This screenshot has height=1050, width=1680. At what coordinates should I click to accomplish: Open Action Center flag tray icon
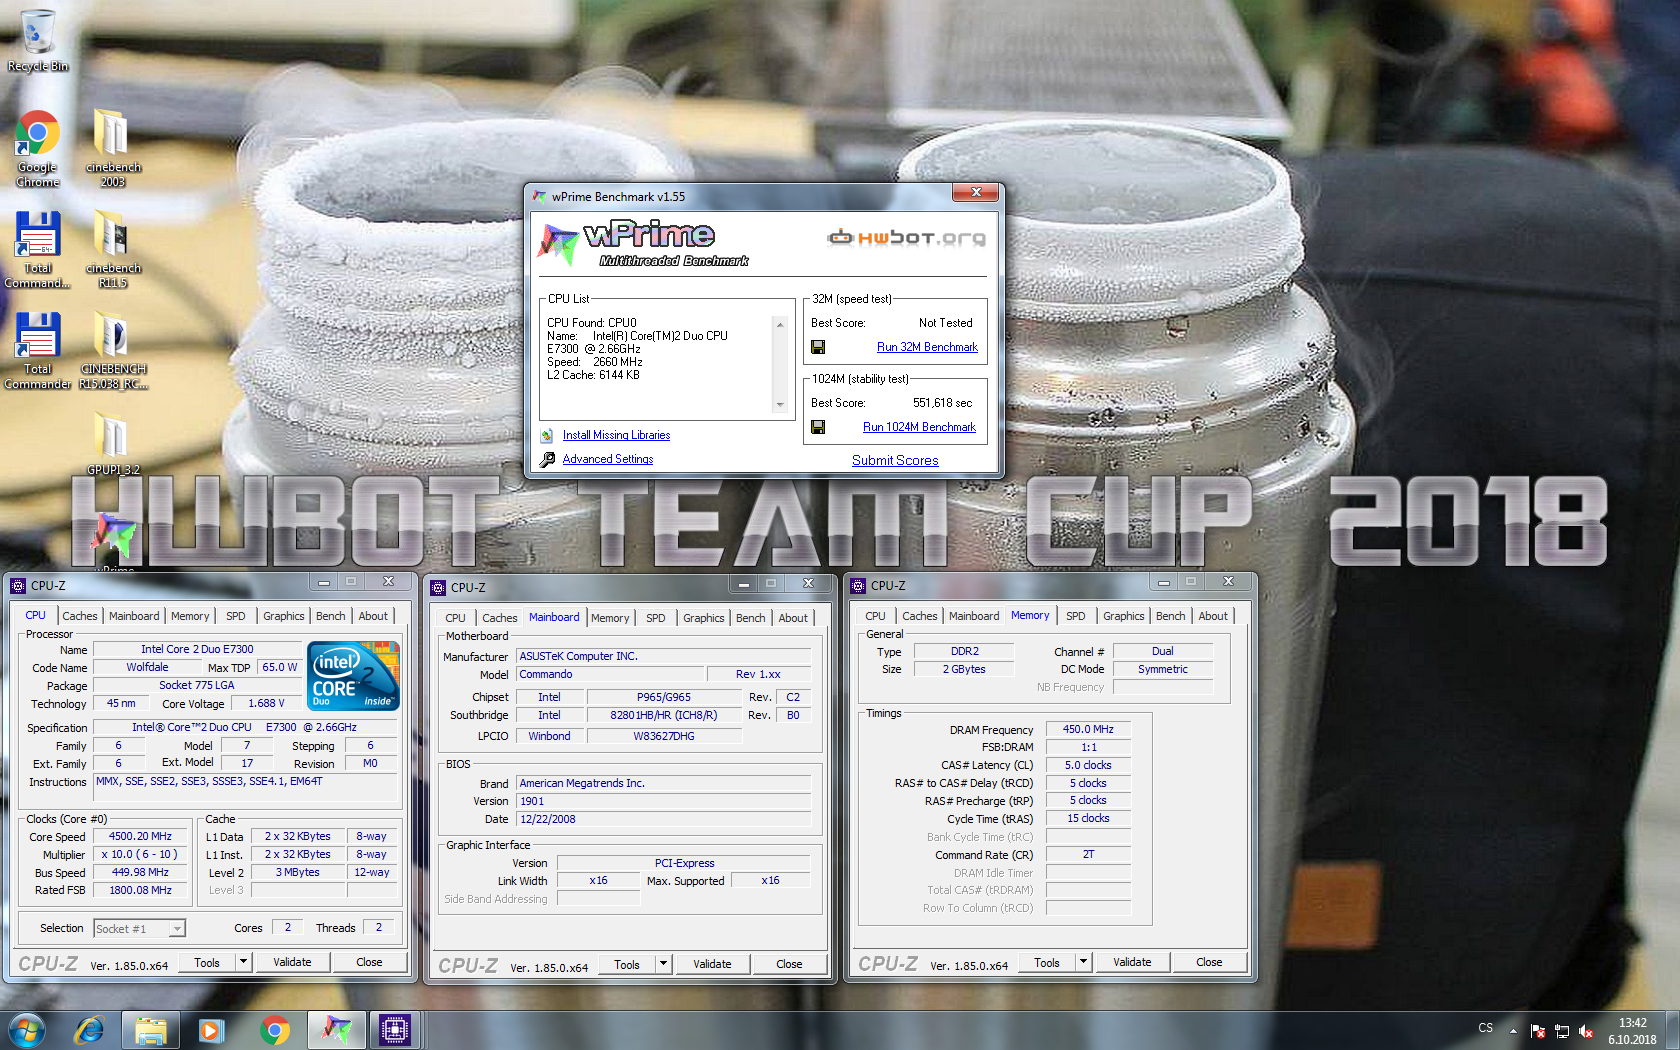pyautogui.click(x=1538, y=1031)
